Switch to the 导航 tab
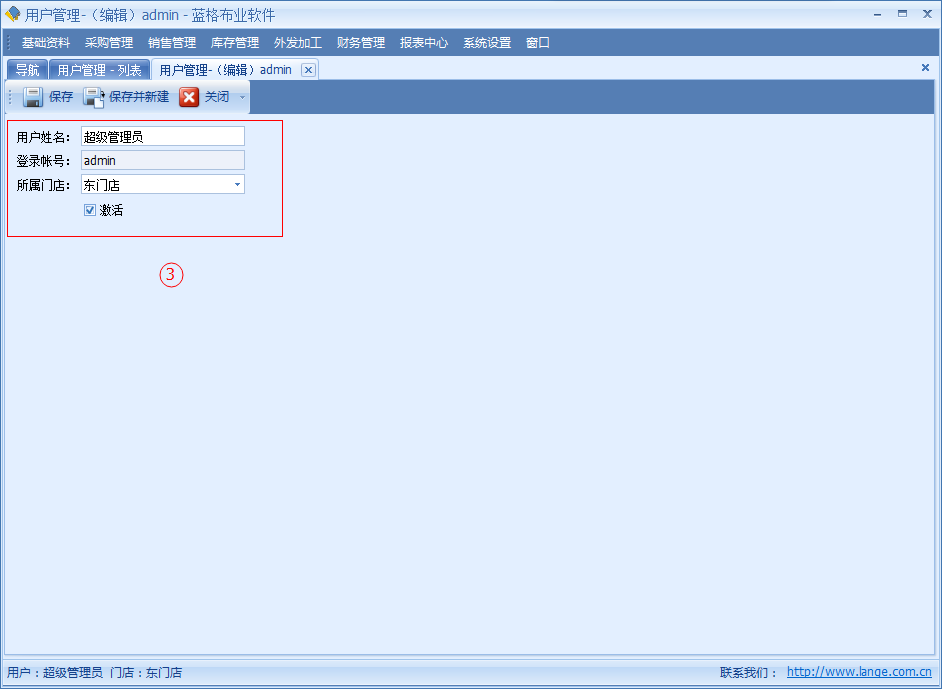 coord(27,70)
